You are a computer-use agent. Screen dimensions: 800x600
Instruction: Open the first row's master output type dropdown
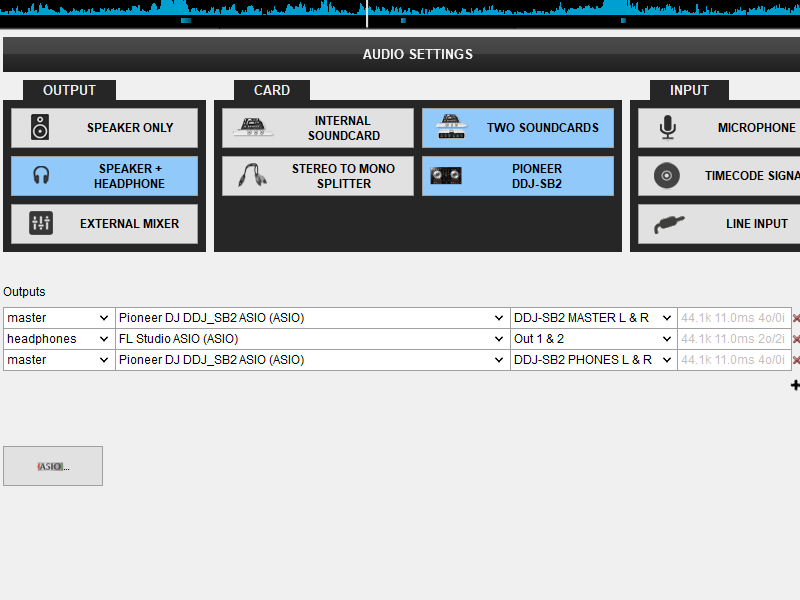[59, 318]
